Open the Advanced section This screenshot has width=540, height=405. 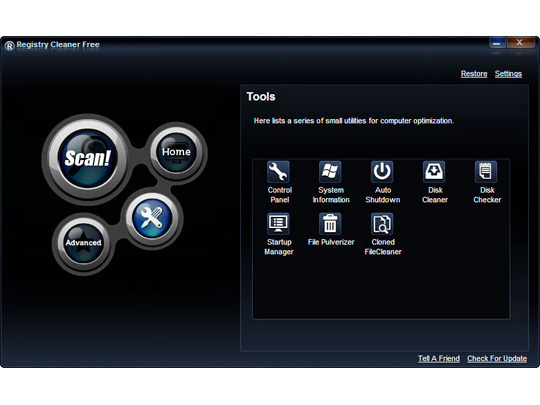83,243
